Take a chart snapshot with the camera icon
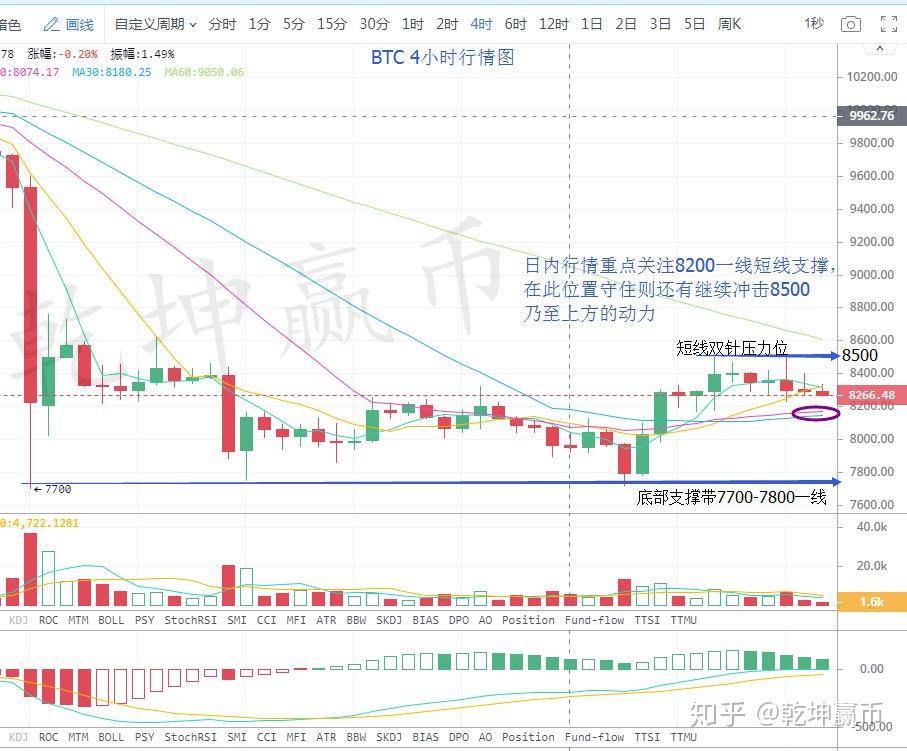Image resolution: width=907 pixels, height=751 pixels. tap(850, 24)
